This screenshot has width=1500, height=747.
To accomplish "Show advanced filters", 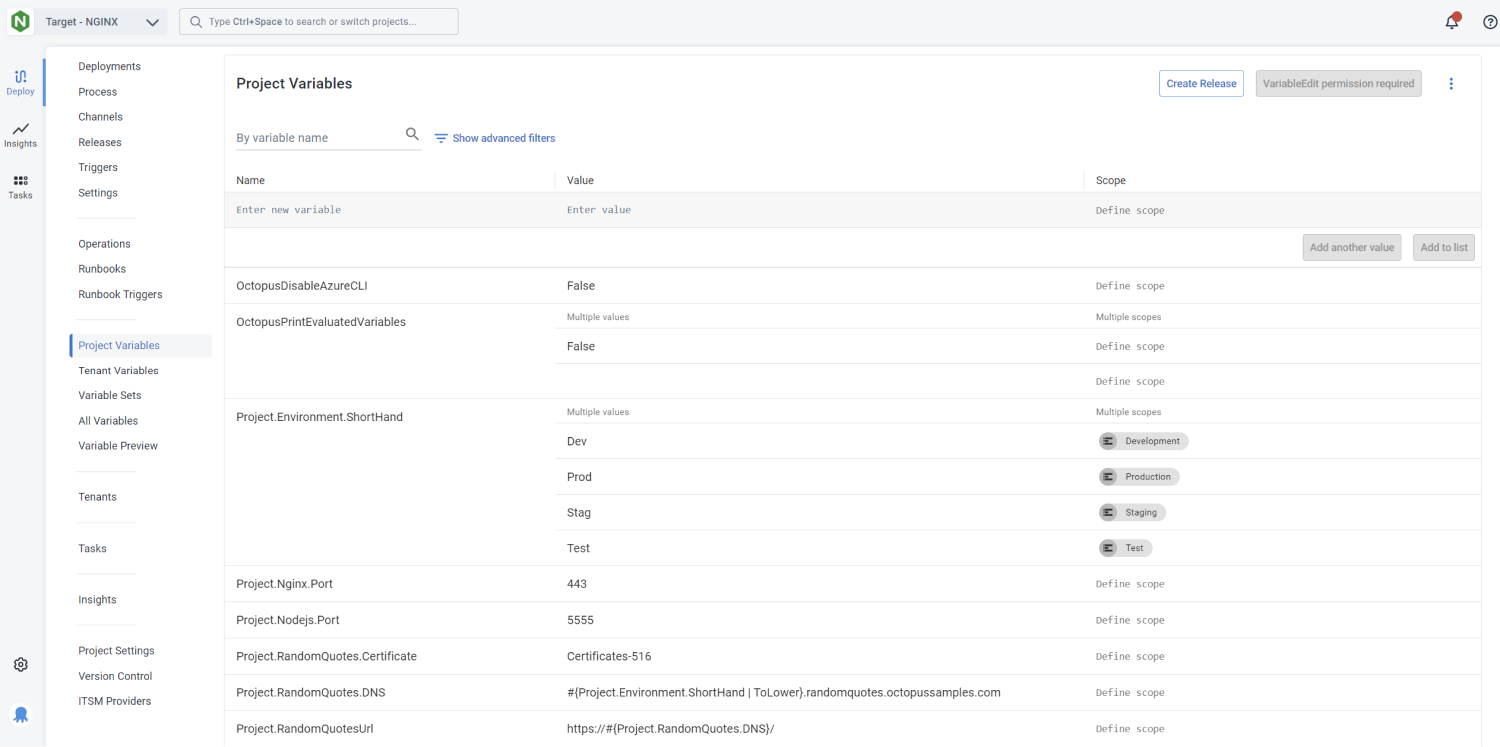I will click(x=494, y=138).
